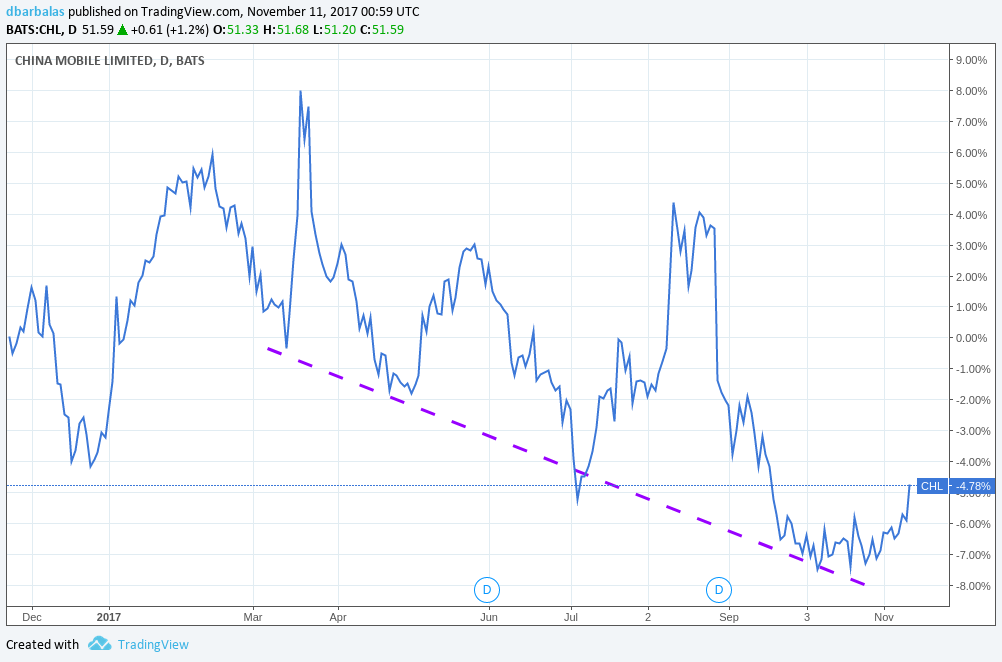
Task: Click the +0.61 (+1.2%) change value
Action: pos(170,29)
